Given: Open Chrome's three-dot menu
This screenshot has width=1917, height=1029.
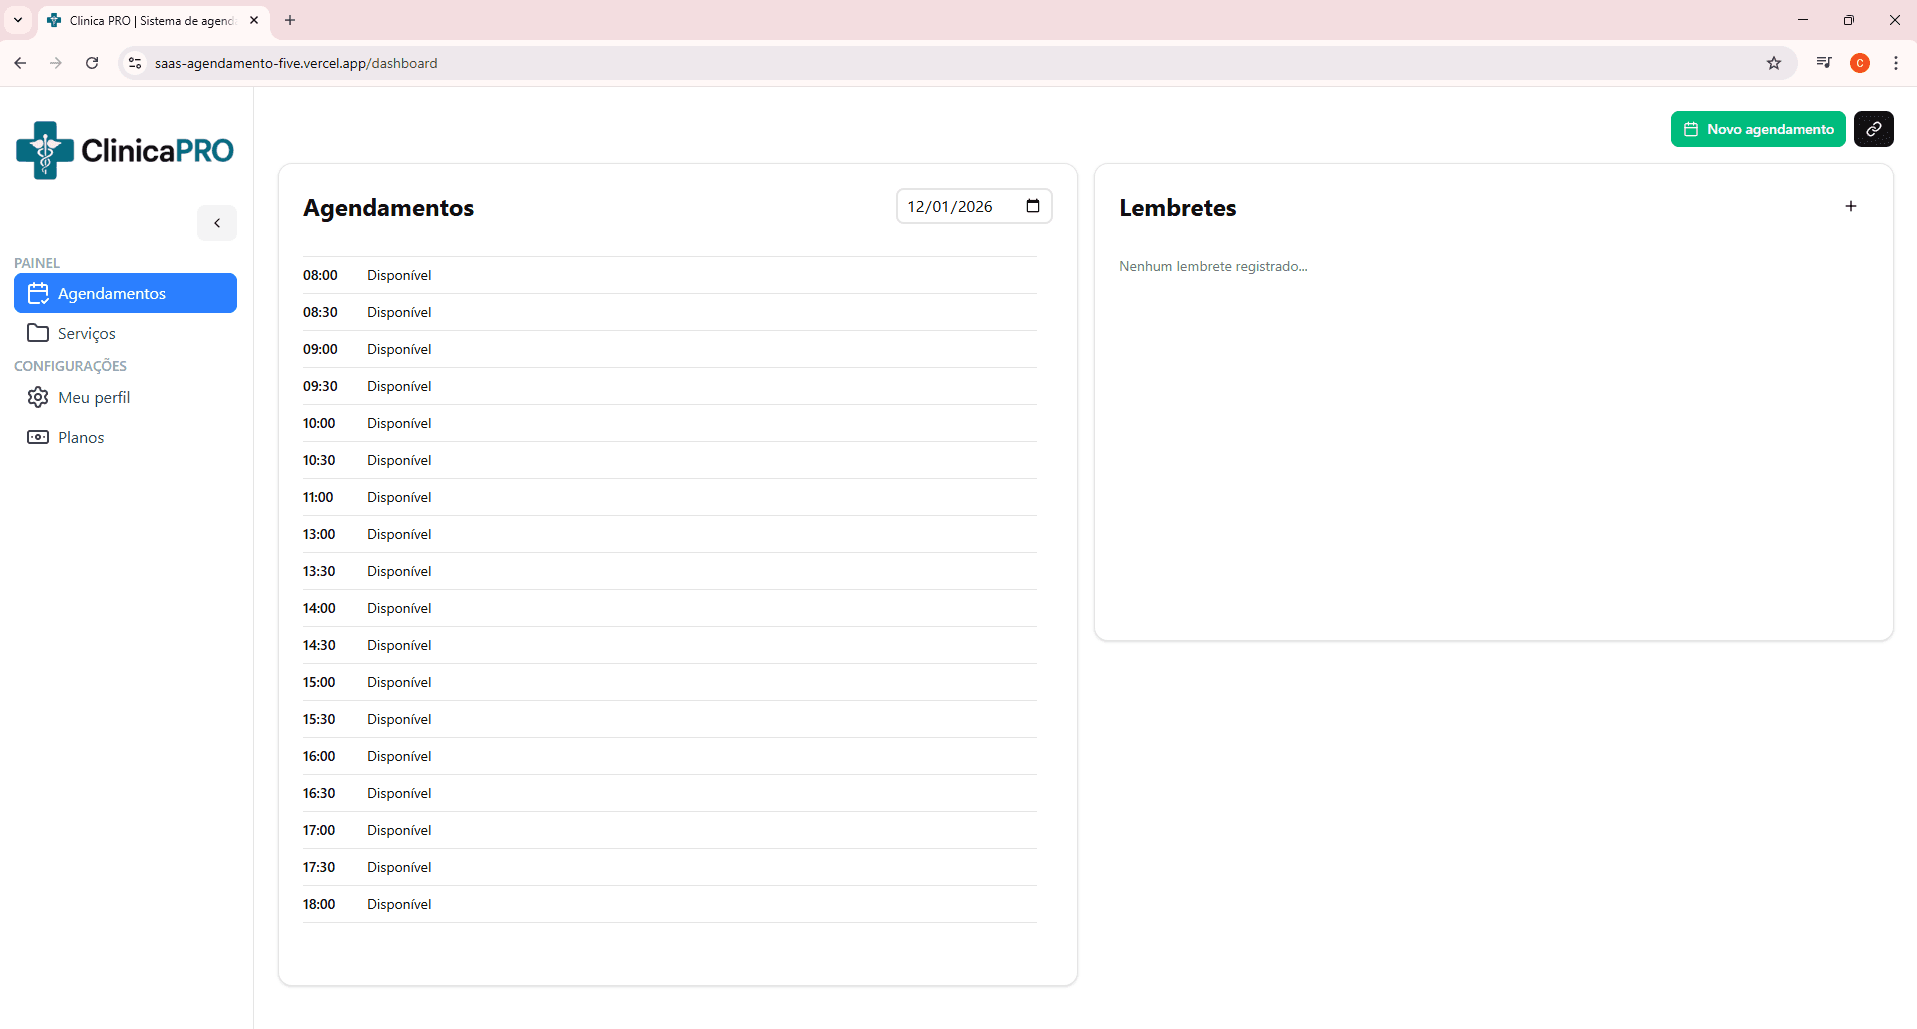Looking at the screenshot, I should click(1895, 63).
